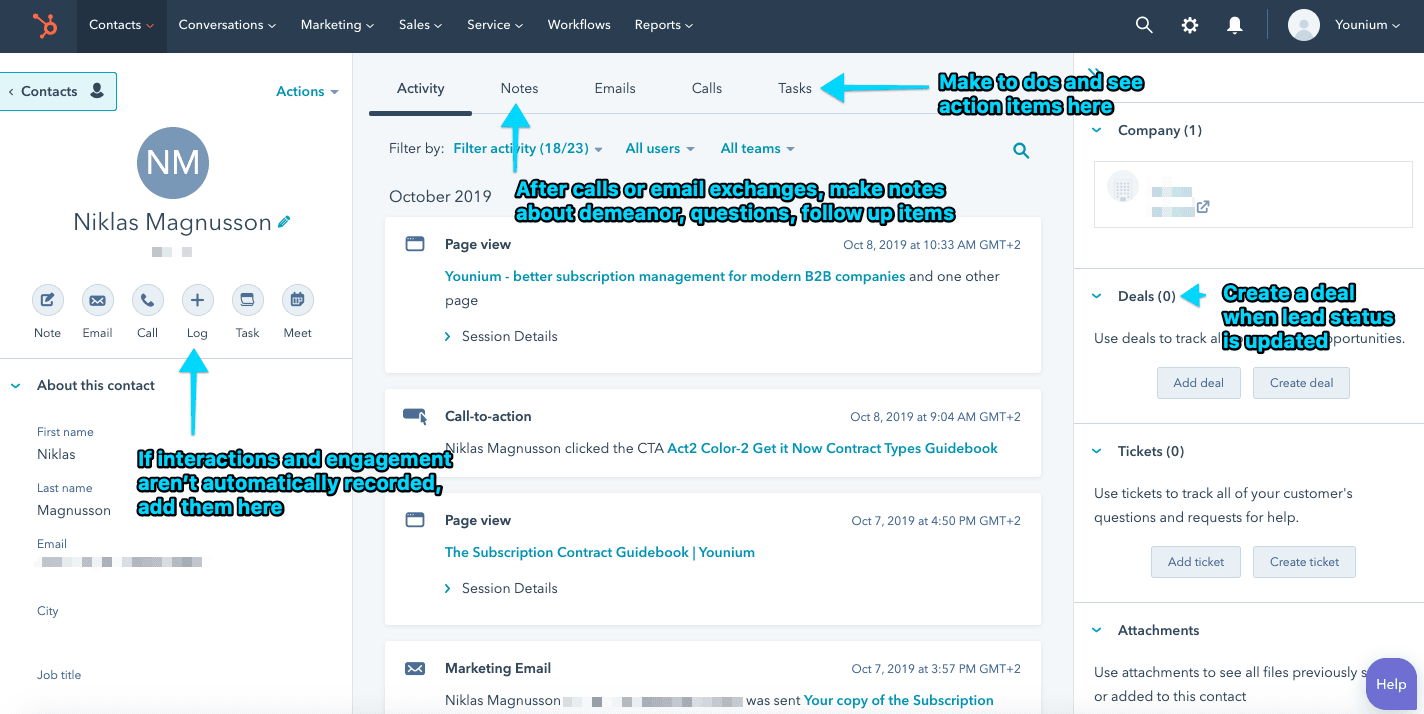Click the Call phone icon button
The width and height of the screenshot is (1424, 714).
(x=147, y=299)
